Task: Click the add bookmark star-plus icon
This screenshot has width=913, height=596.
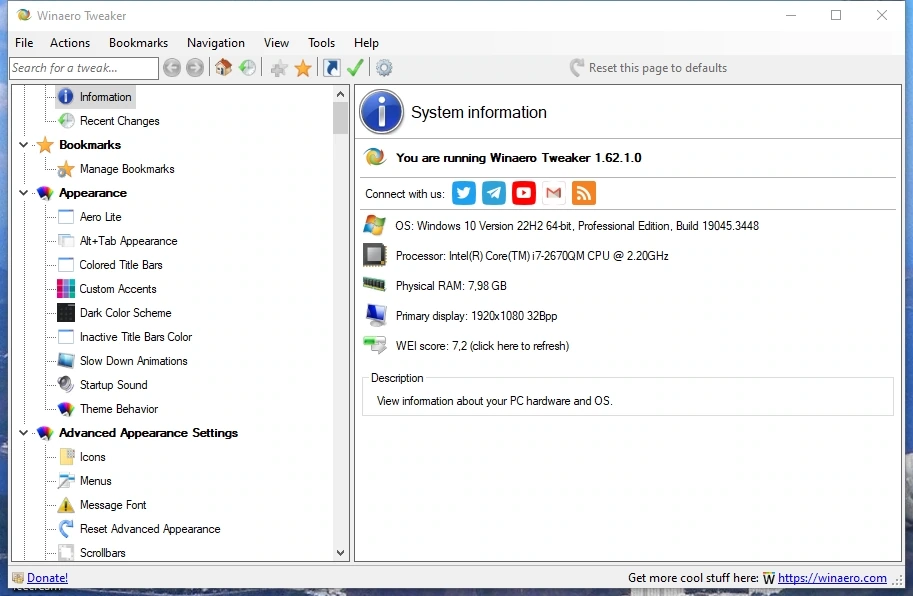Action: (279, 69)
